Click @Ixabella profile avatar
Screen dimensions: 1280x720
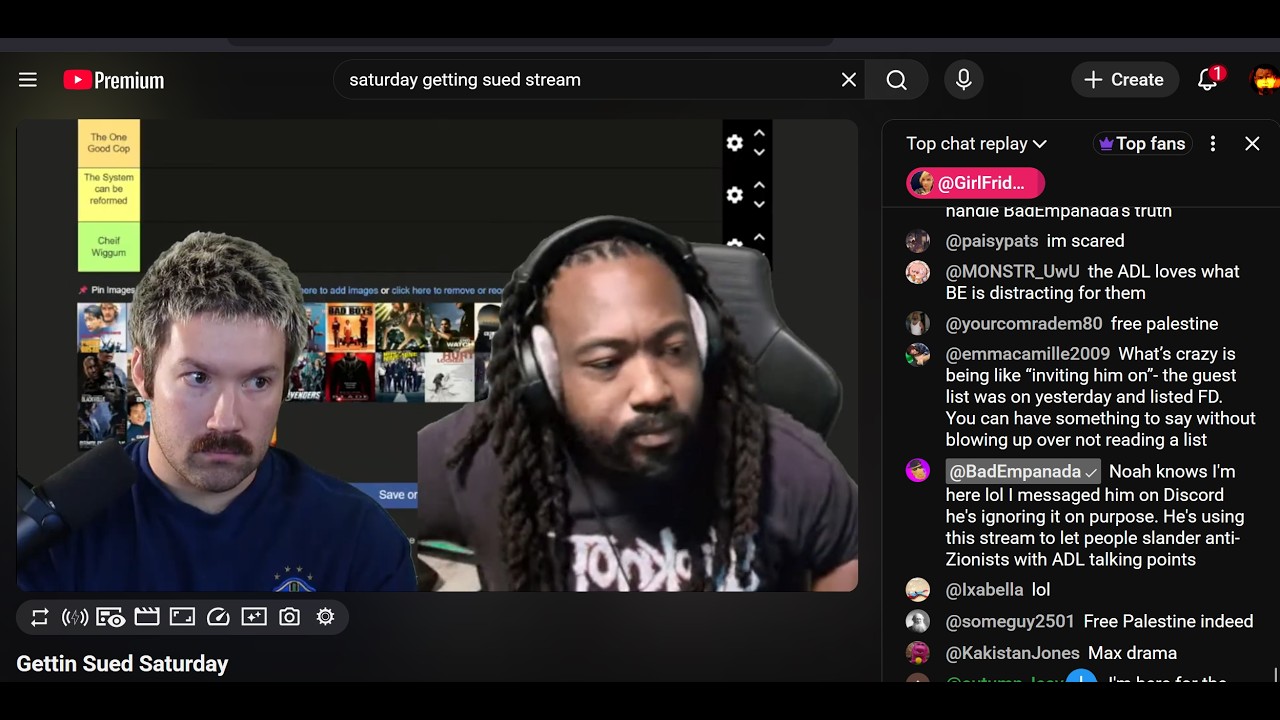[x=918, y=590]
